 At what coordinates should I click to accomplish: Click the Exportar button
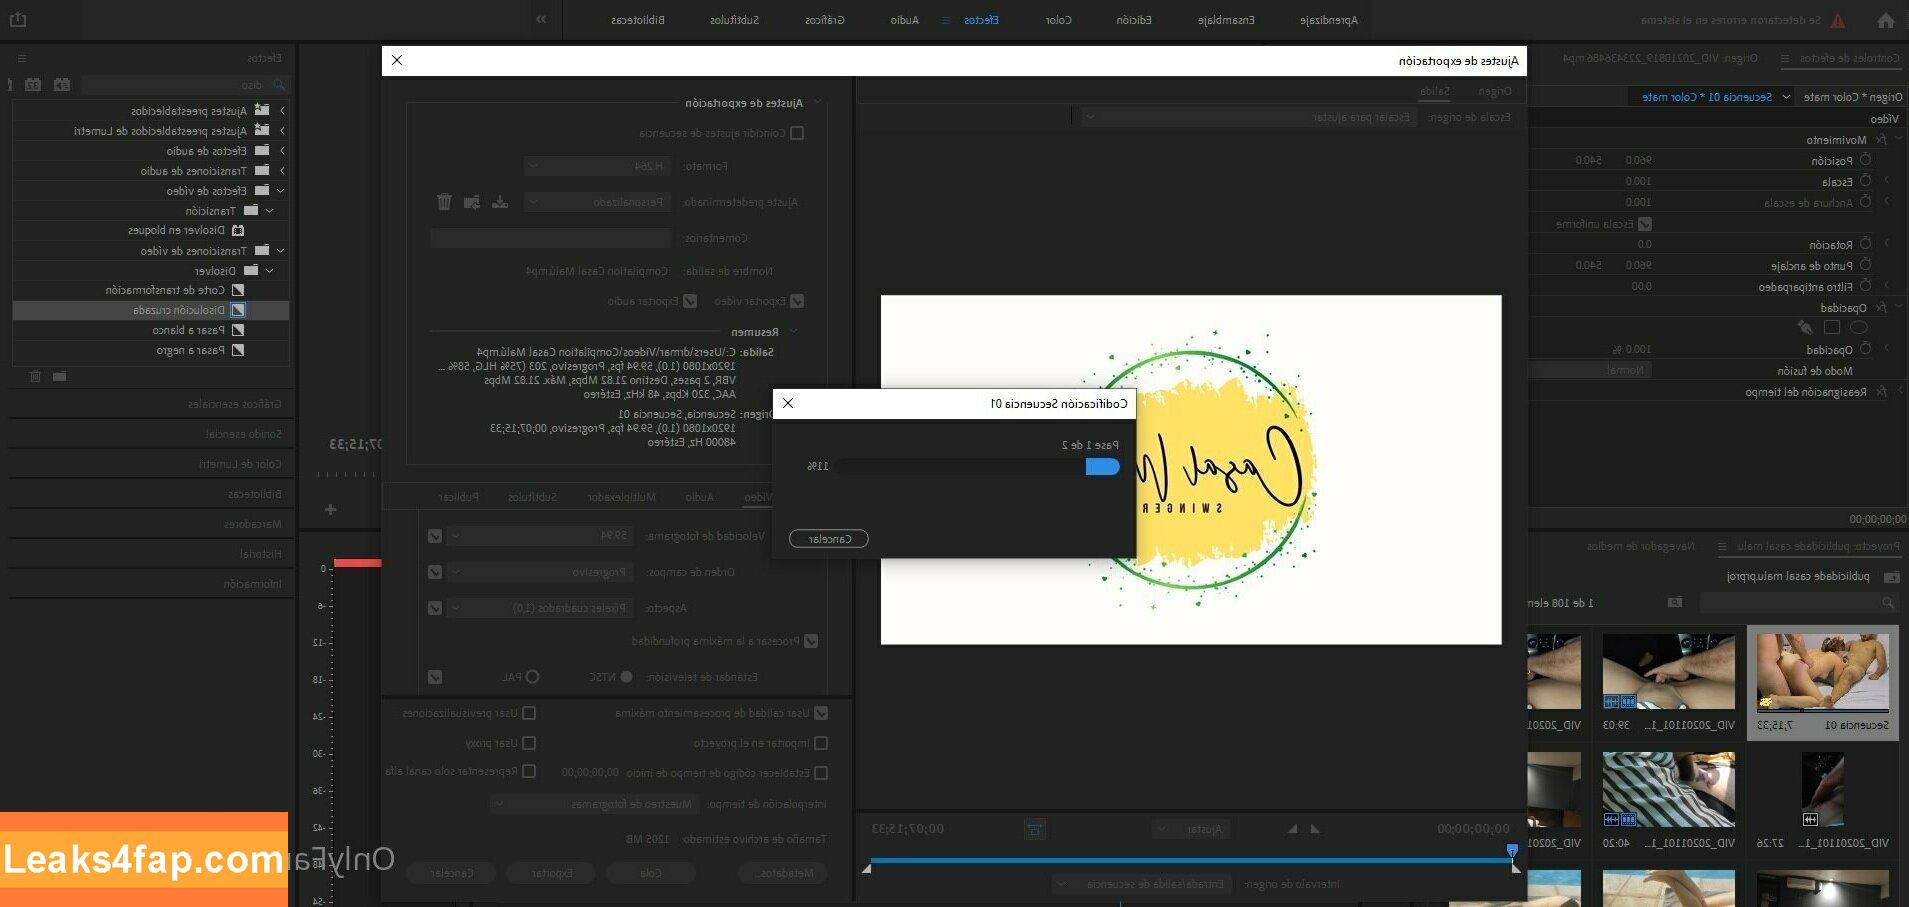tap(552, 873)
